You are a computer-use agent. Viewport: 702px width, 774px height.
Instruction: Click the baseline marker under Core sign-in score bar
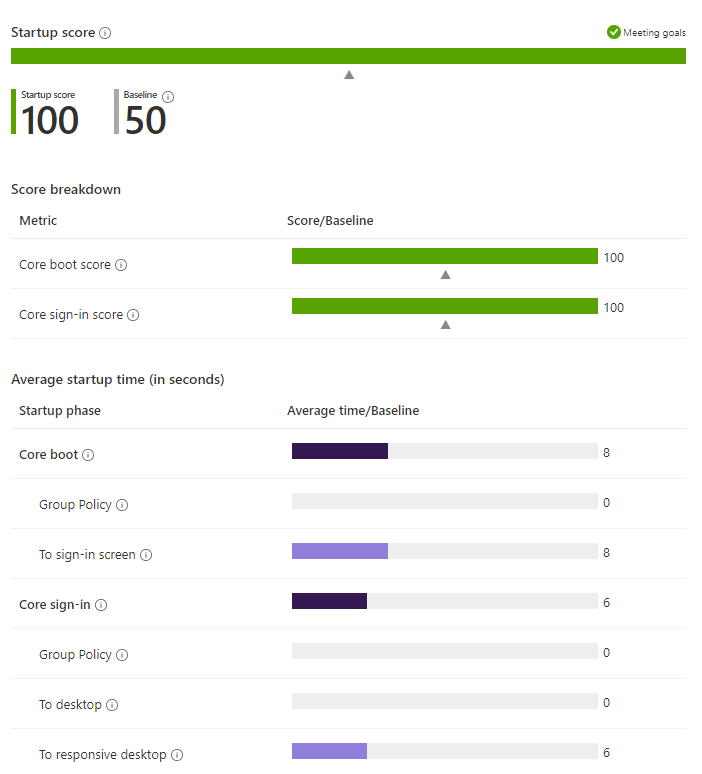click(x=445, y=324)
